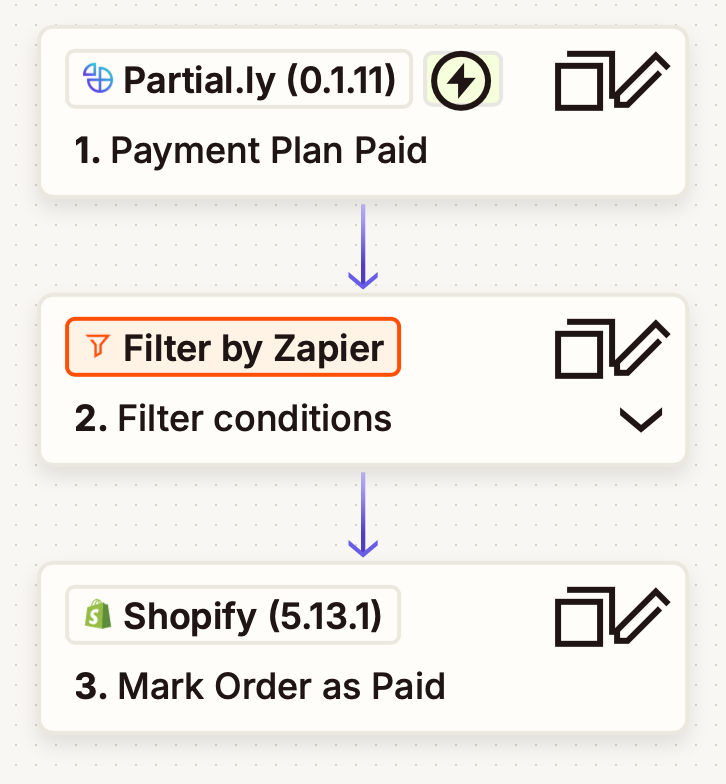Select the Shopify (5.13.1) app badge
Image resolution: width=726 pixels, height=784 pixels.
[x=233, y=615]
